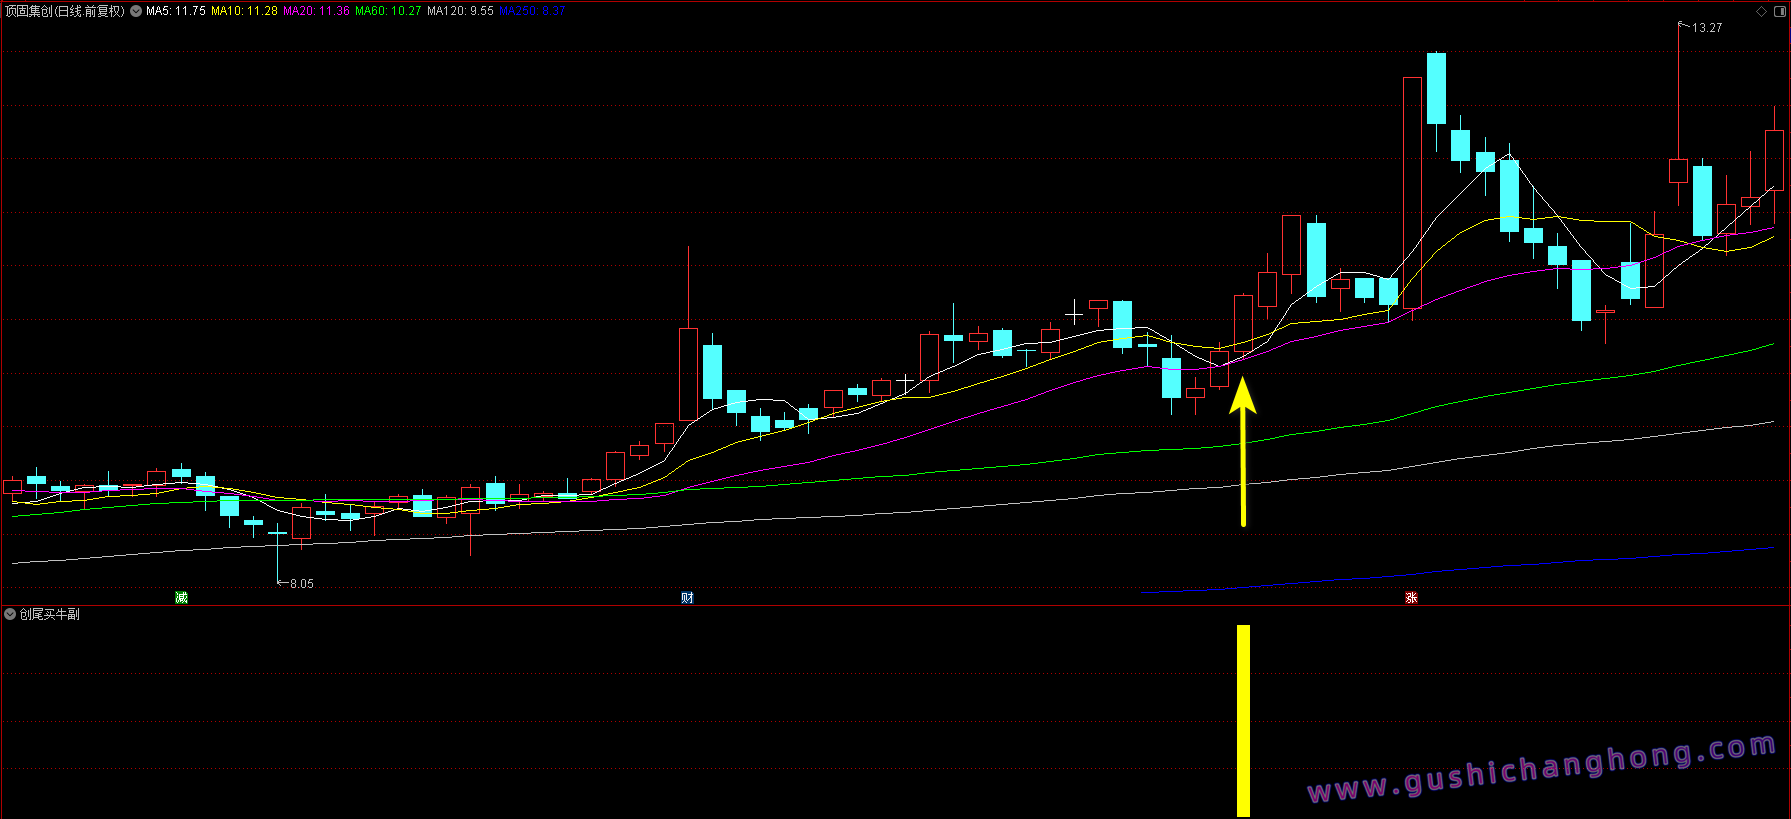
Task: Click the yellow signal bar in sub-chart
Action: 1243,720
